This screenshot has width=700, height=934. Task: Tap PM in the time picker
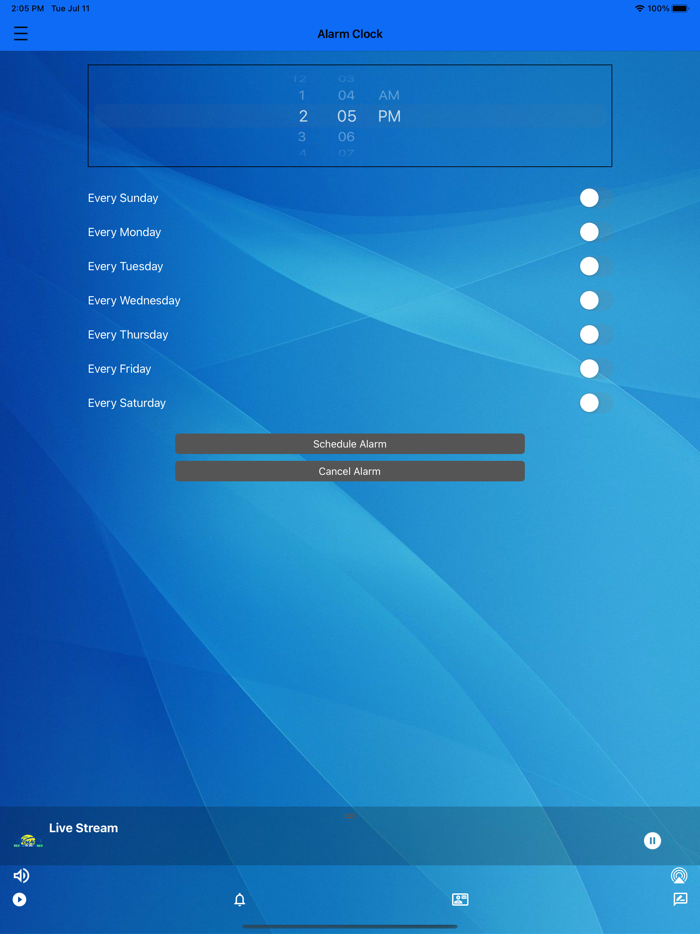(x=389, y=116)
